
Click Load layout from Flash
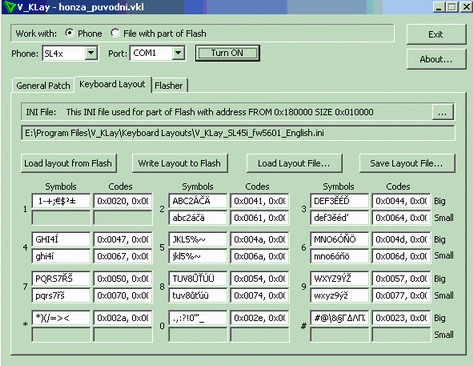68,163
